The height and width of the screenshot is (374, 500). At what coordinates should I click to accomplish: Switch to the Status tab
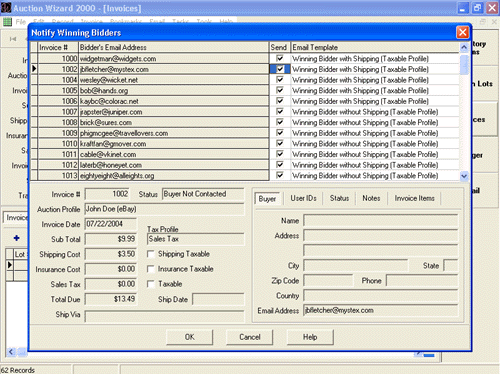(339, 198)
